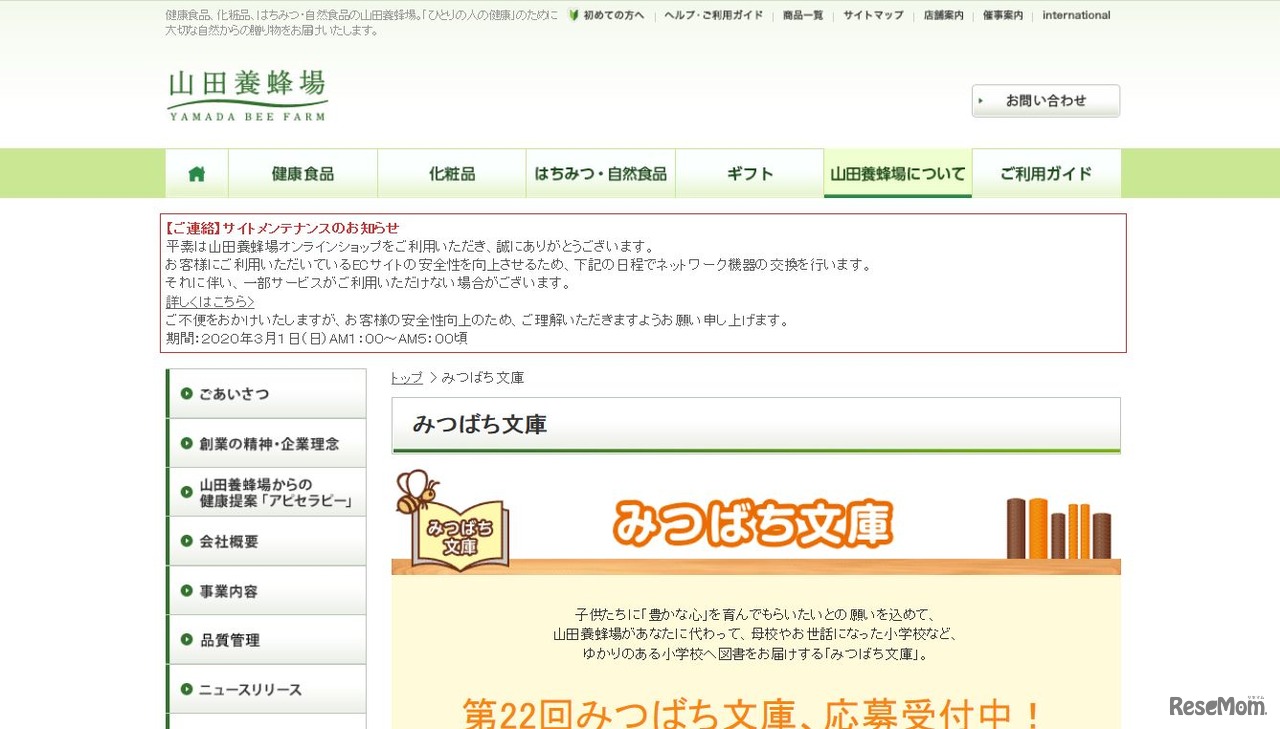Select the 山田養蜂場について tab
The height and width of the screenshot is (729, 1280).
(898, 173)
